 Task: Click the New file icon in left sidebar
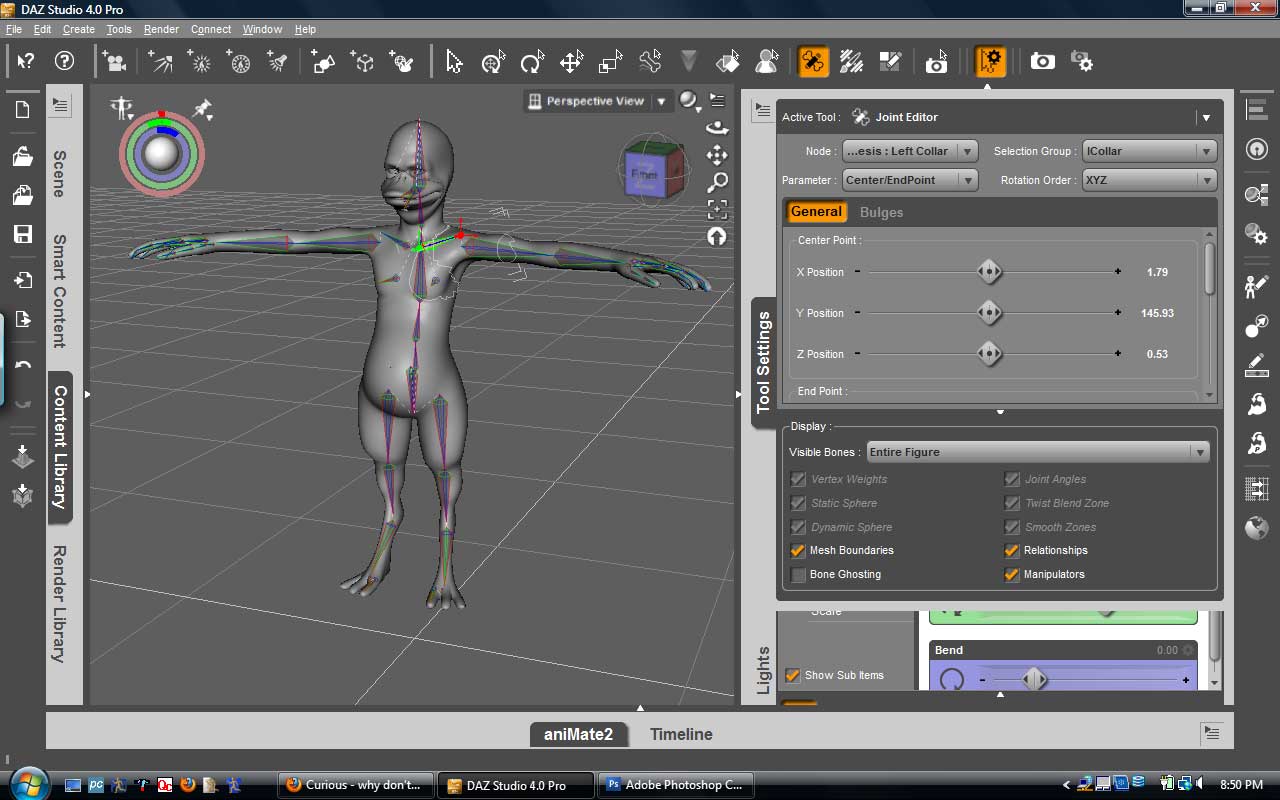pyautogui.click(x=22, y=110)
